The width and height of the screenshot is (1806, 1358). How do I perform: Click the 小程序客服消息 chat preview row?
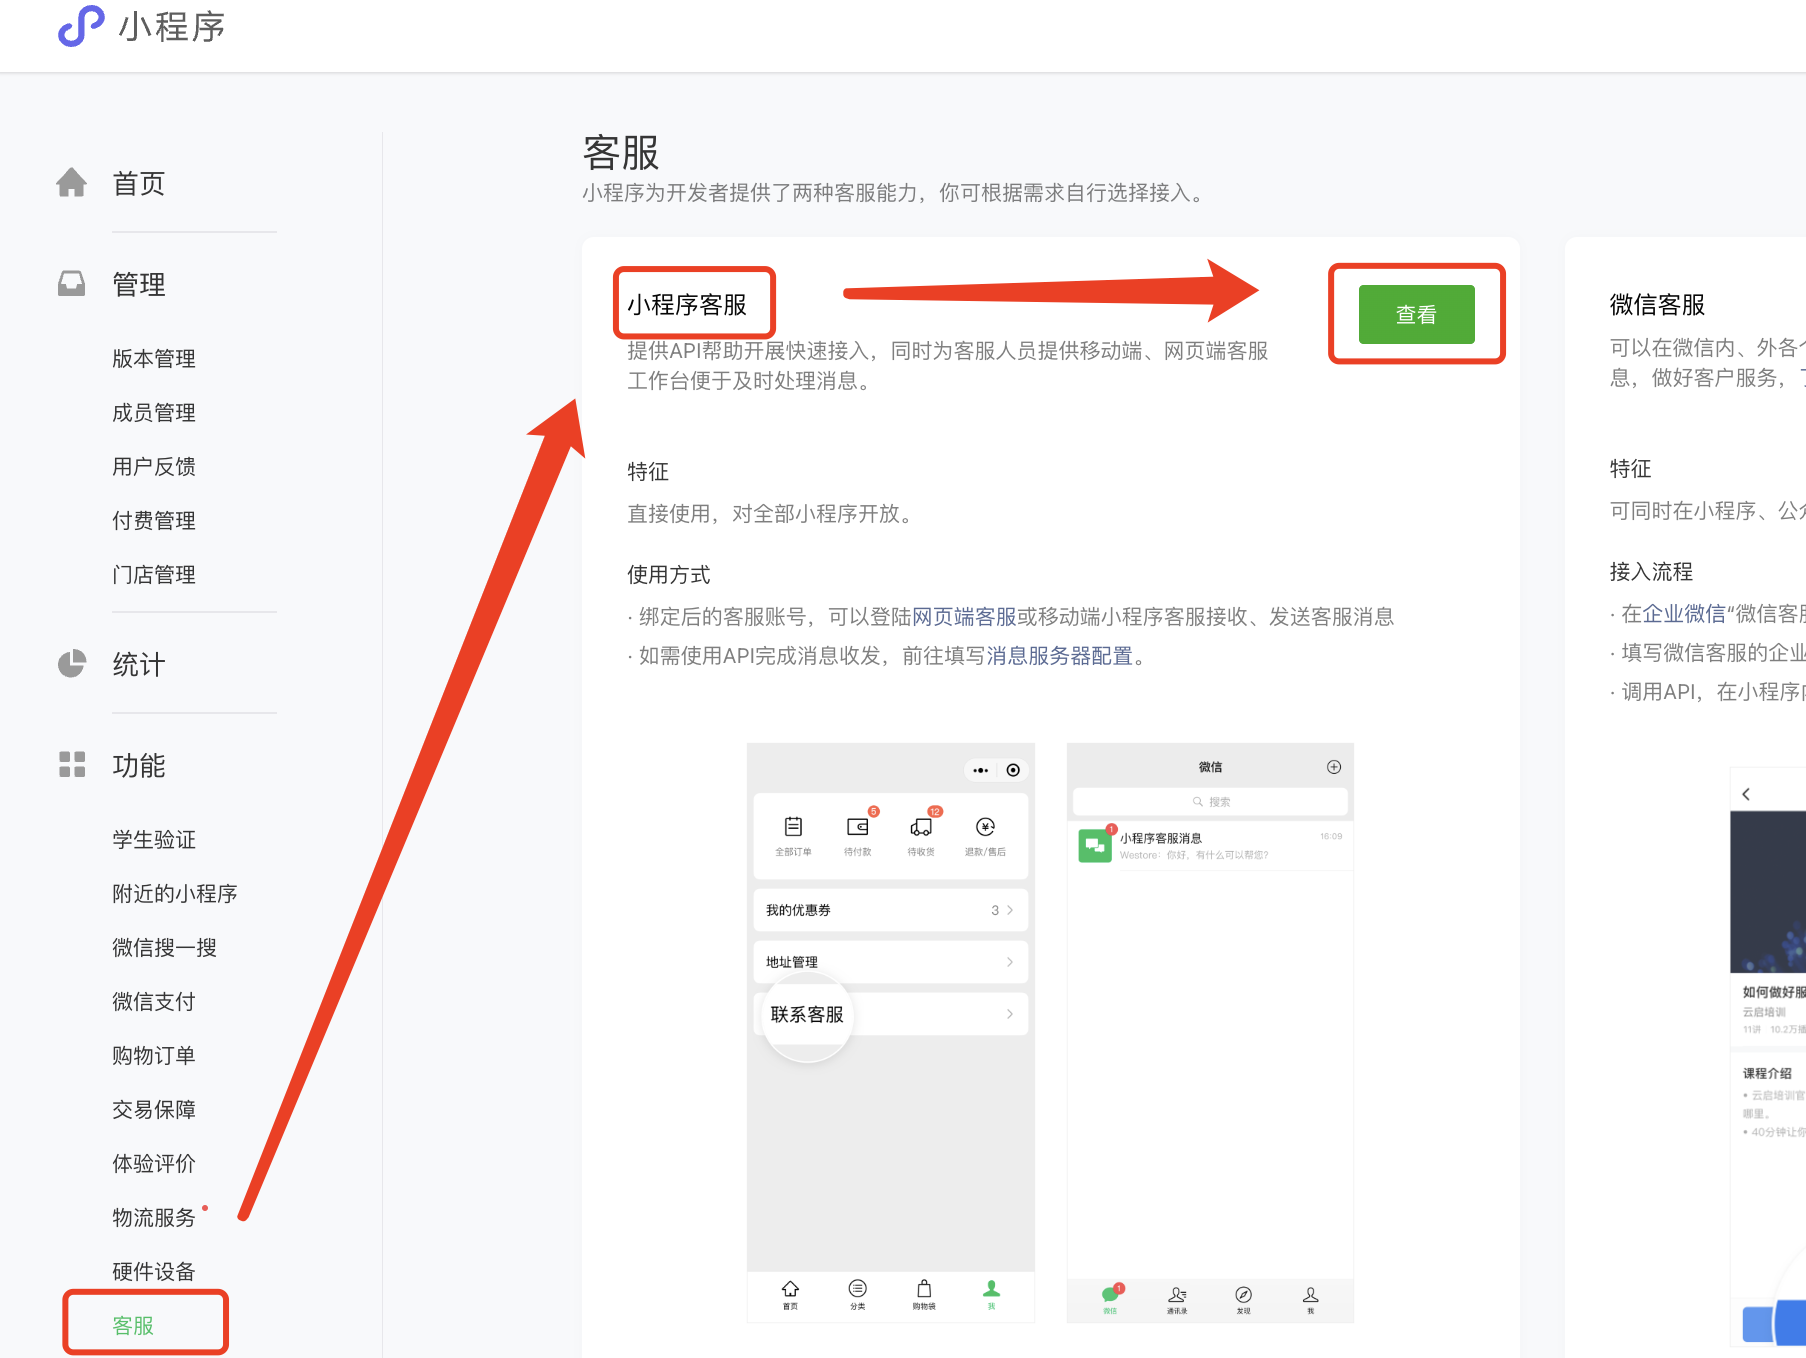pos(1210,846)
